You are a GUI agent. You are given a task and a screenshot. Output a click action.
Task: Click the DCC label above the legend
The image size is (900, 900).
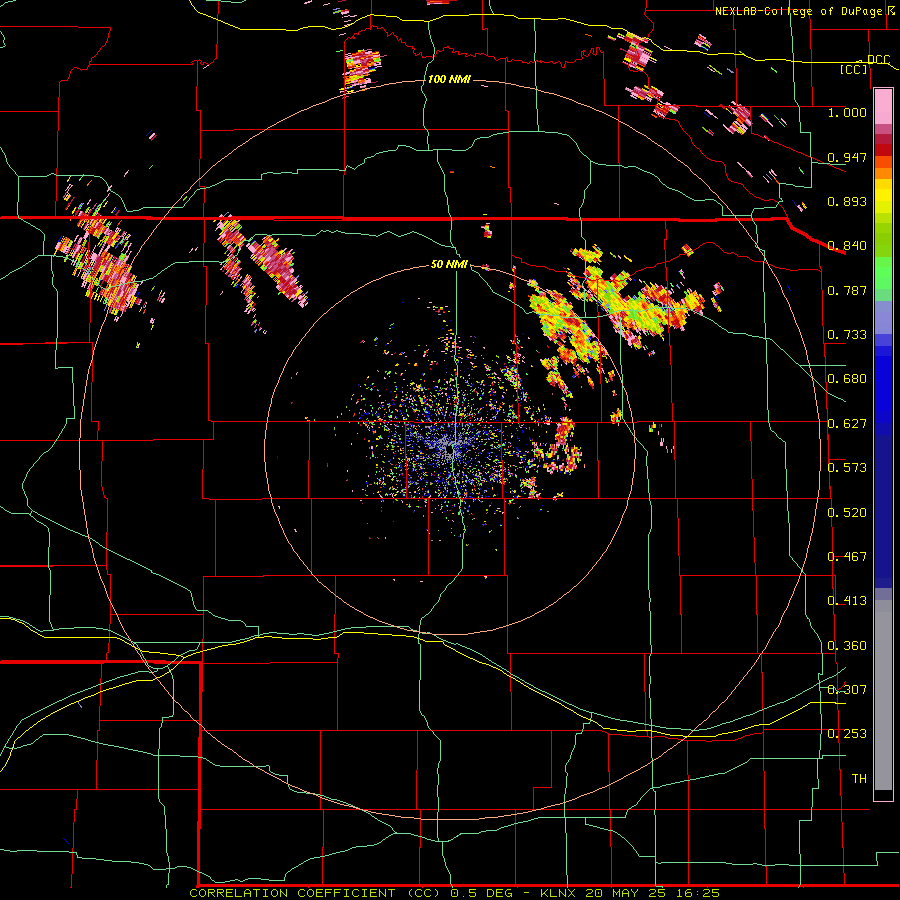click(878, 59)
